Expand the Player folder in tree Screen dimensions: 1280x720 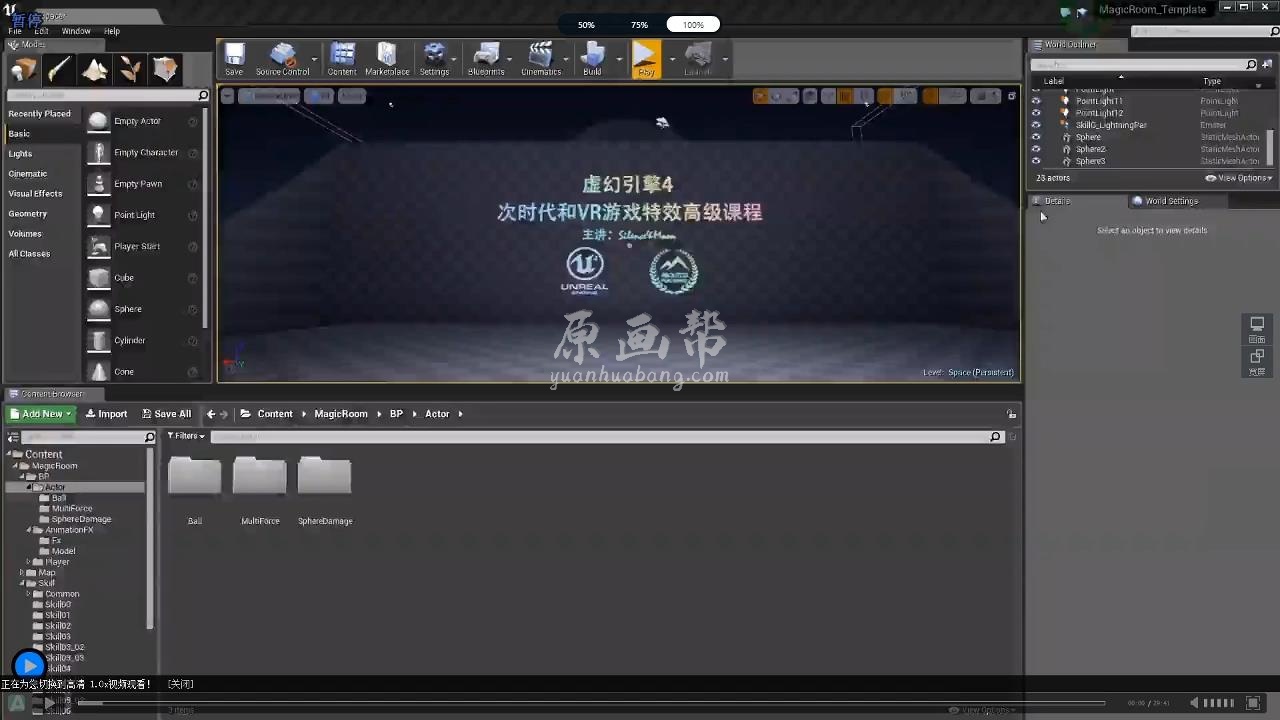point(29,562)
